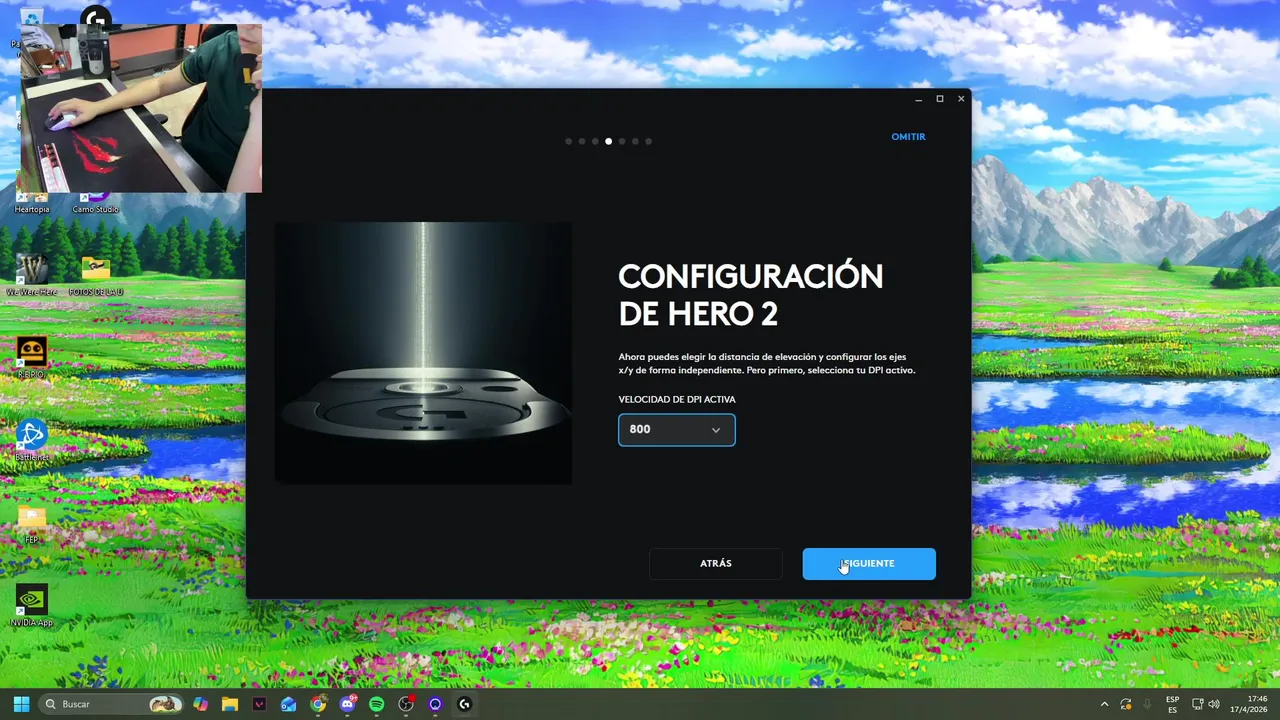Screen dimensions: 1280x720
Task: Select the highlighted fourth progress dot
Action: pos(608,141)
